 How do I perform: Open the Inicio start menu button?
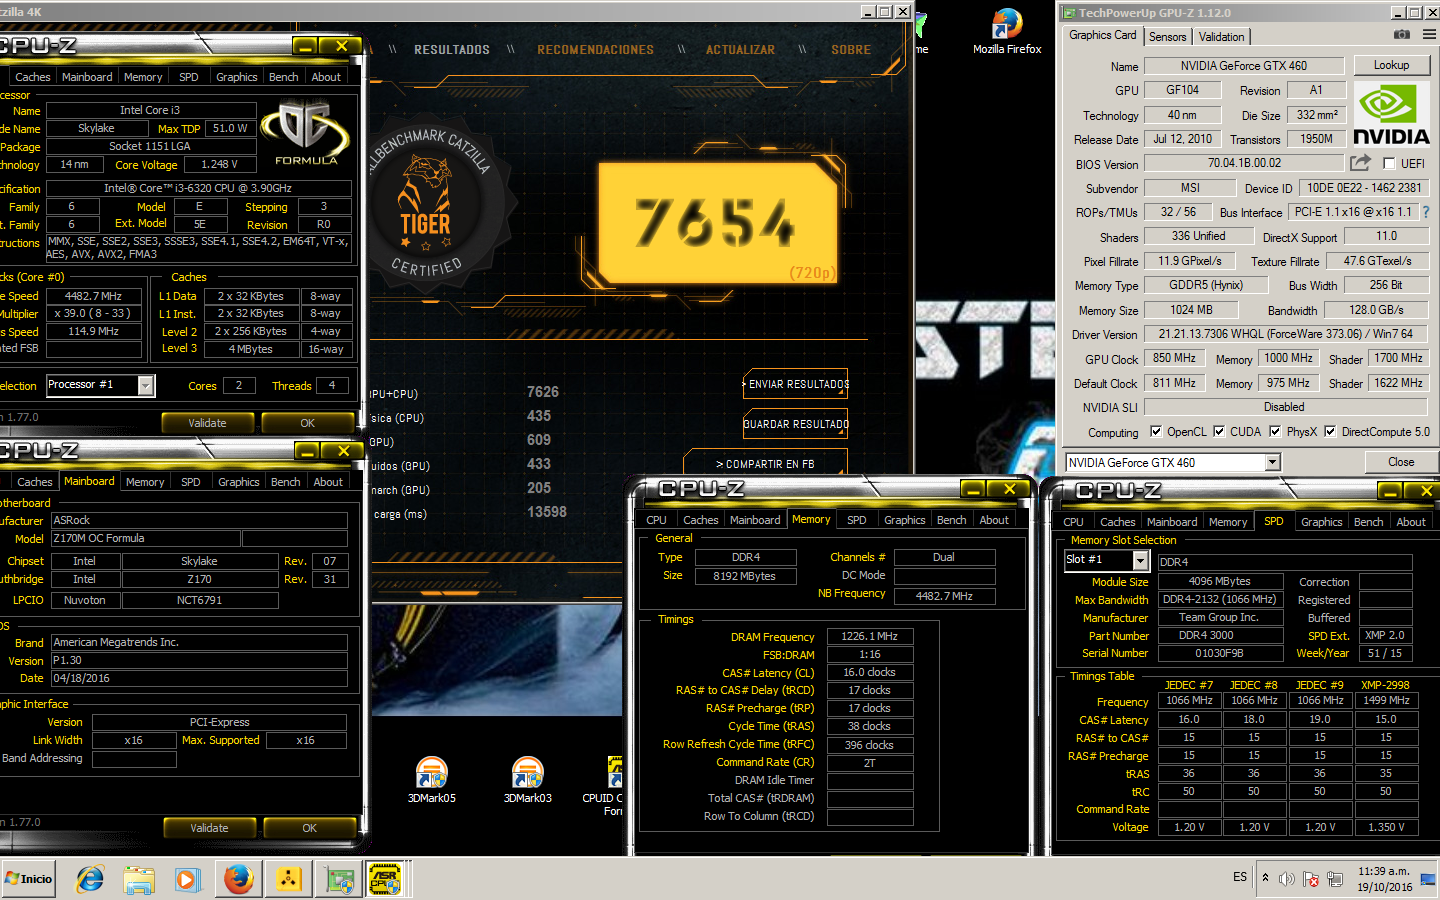click(29, 879)
